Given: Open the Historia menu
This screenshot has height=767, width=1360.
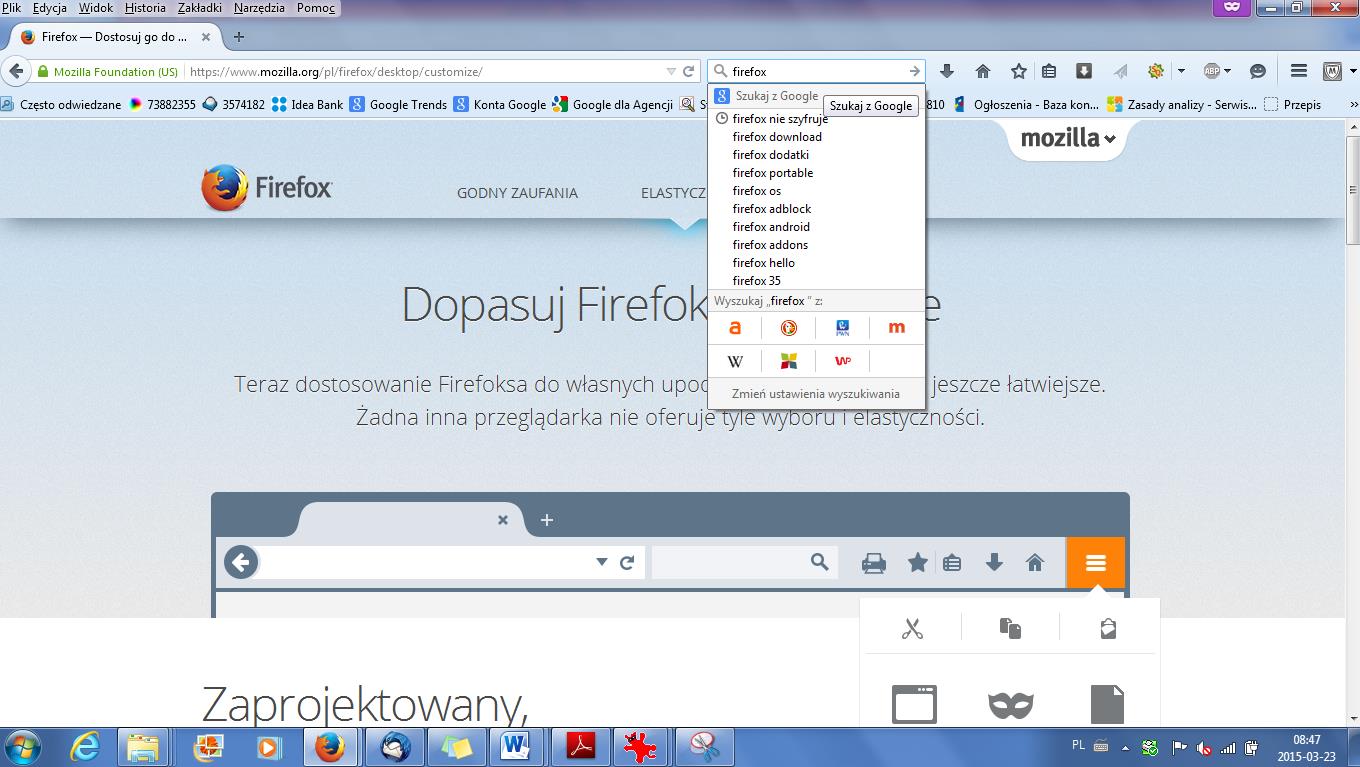Looking at the screenshot, I should 145,8.
